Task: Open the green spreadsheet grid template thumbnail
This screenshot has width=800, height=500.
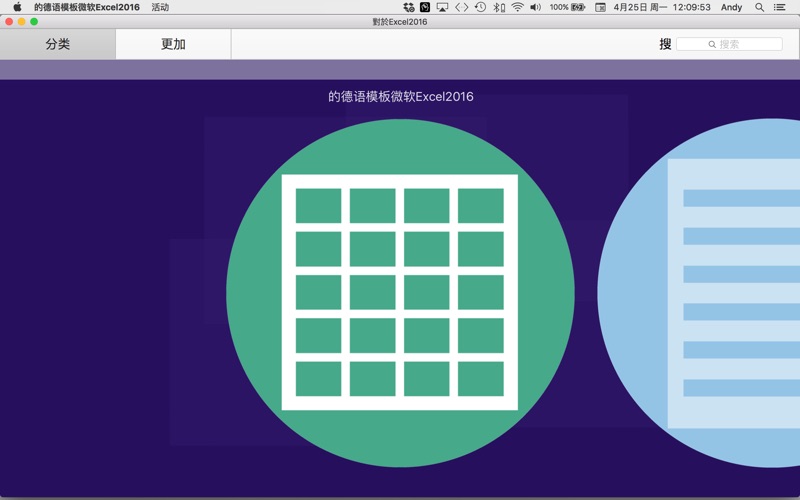Action: [x=401, y=293]
